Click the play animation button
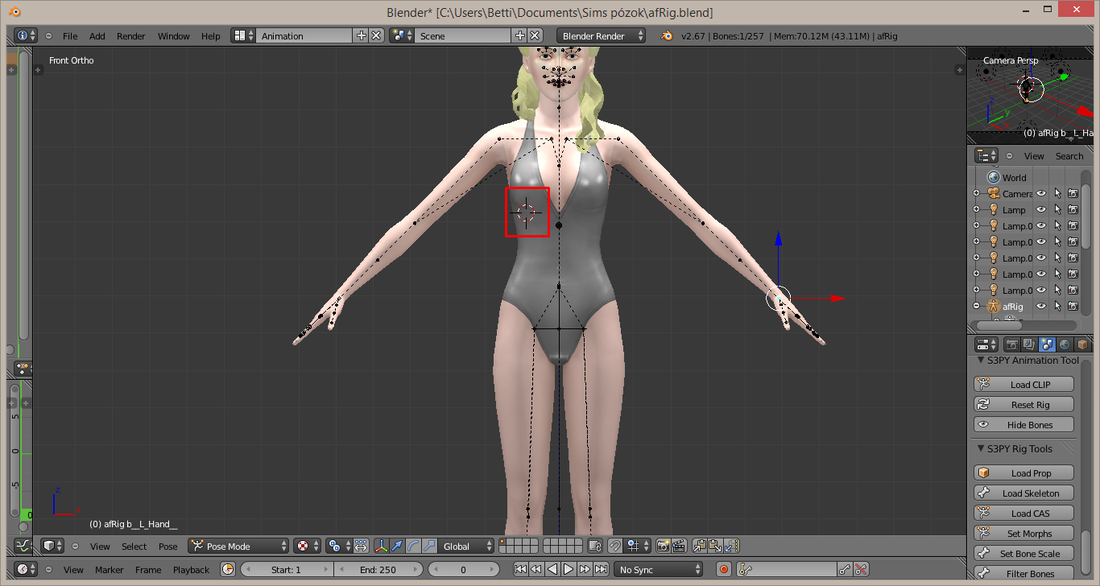Image resolution: width=1100 pixels, height=586 pixels. pyautogui.click(x=569, y=569)
